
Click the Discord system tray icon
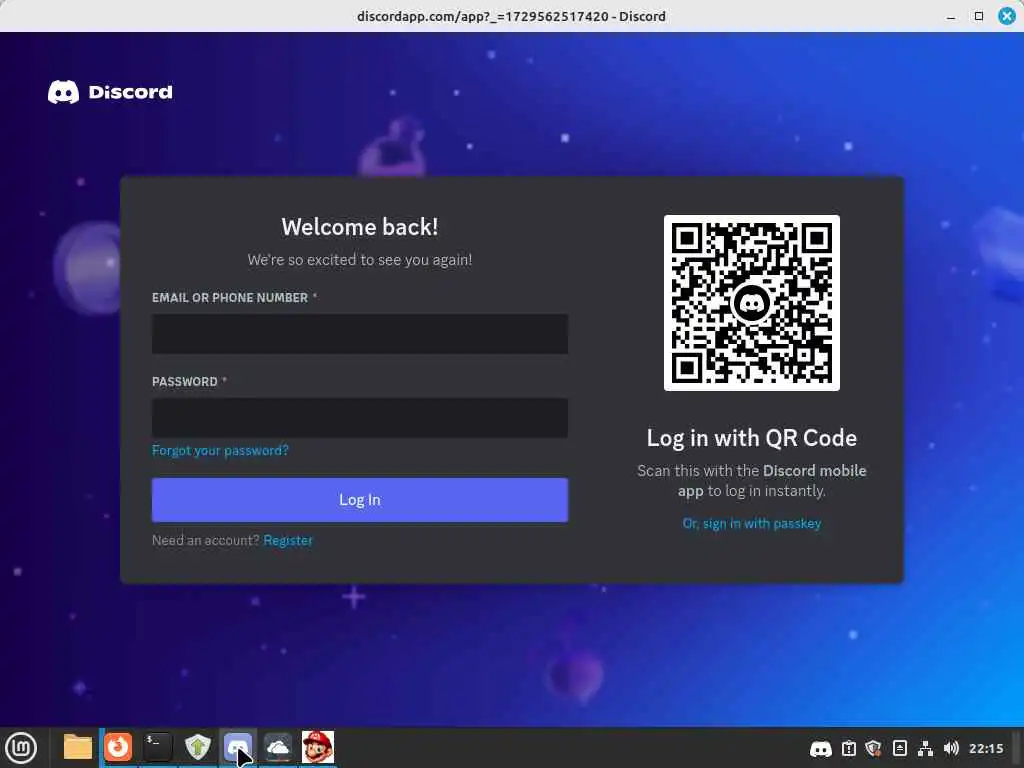[821, 748]
